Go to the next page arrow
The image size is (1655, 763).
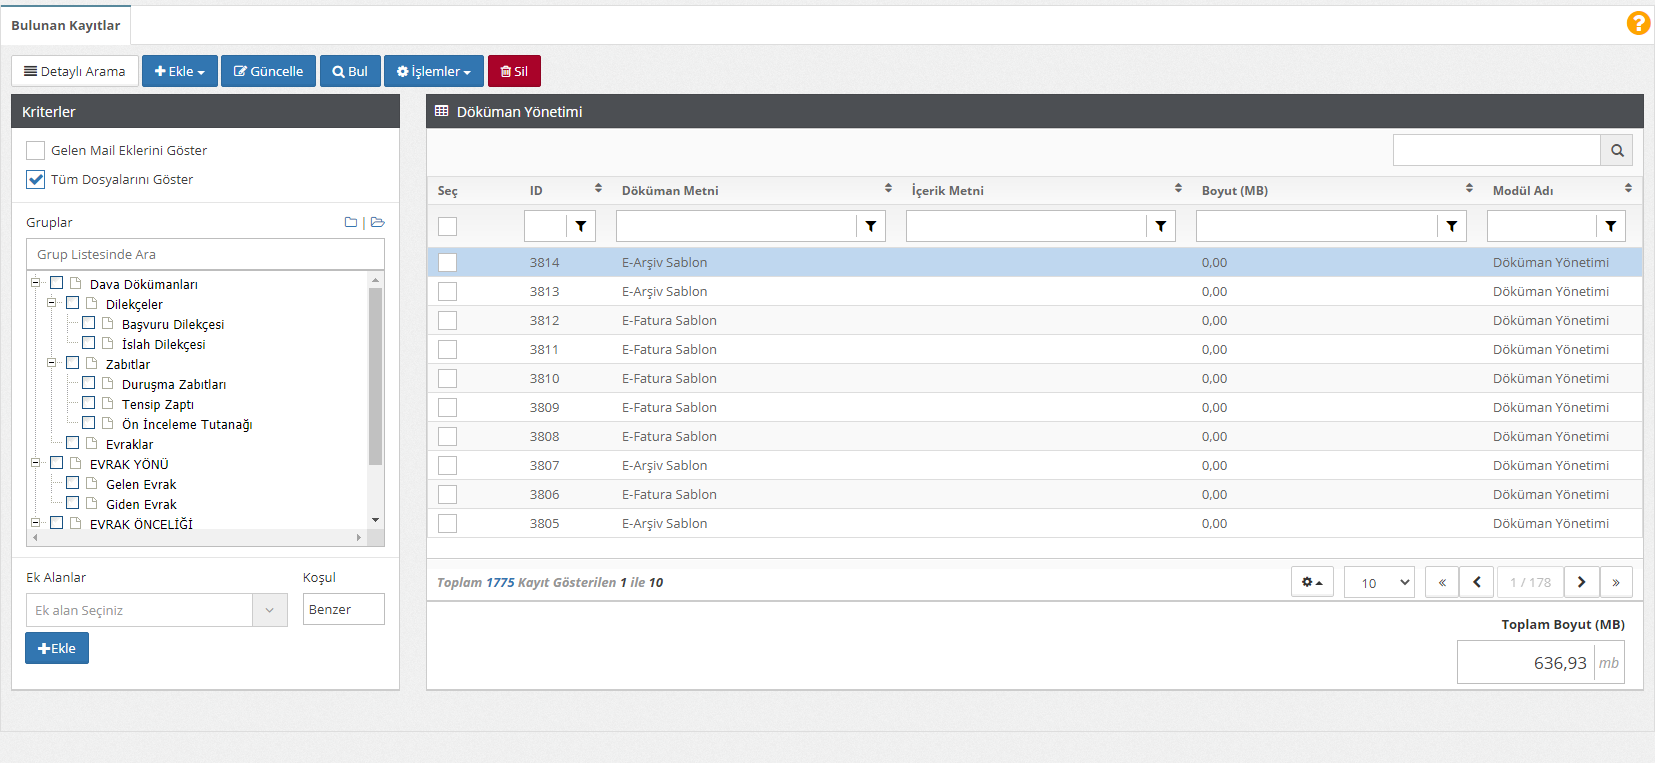point(1581,582)
